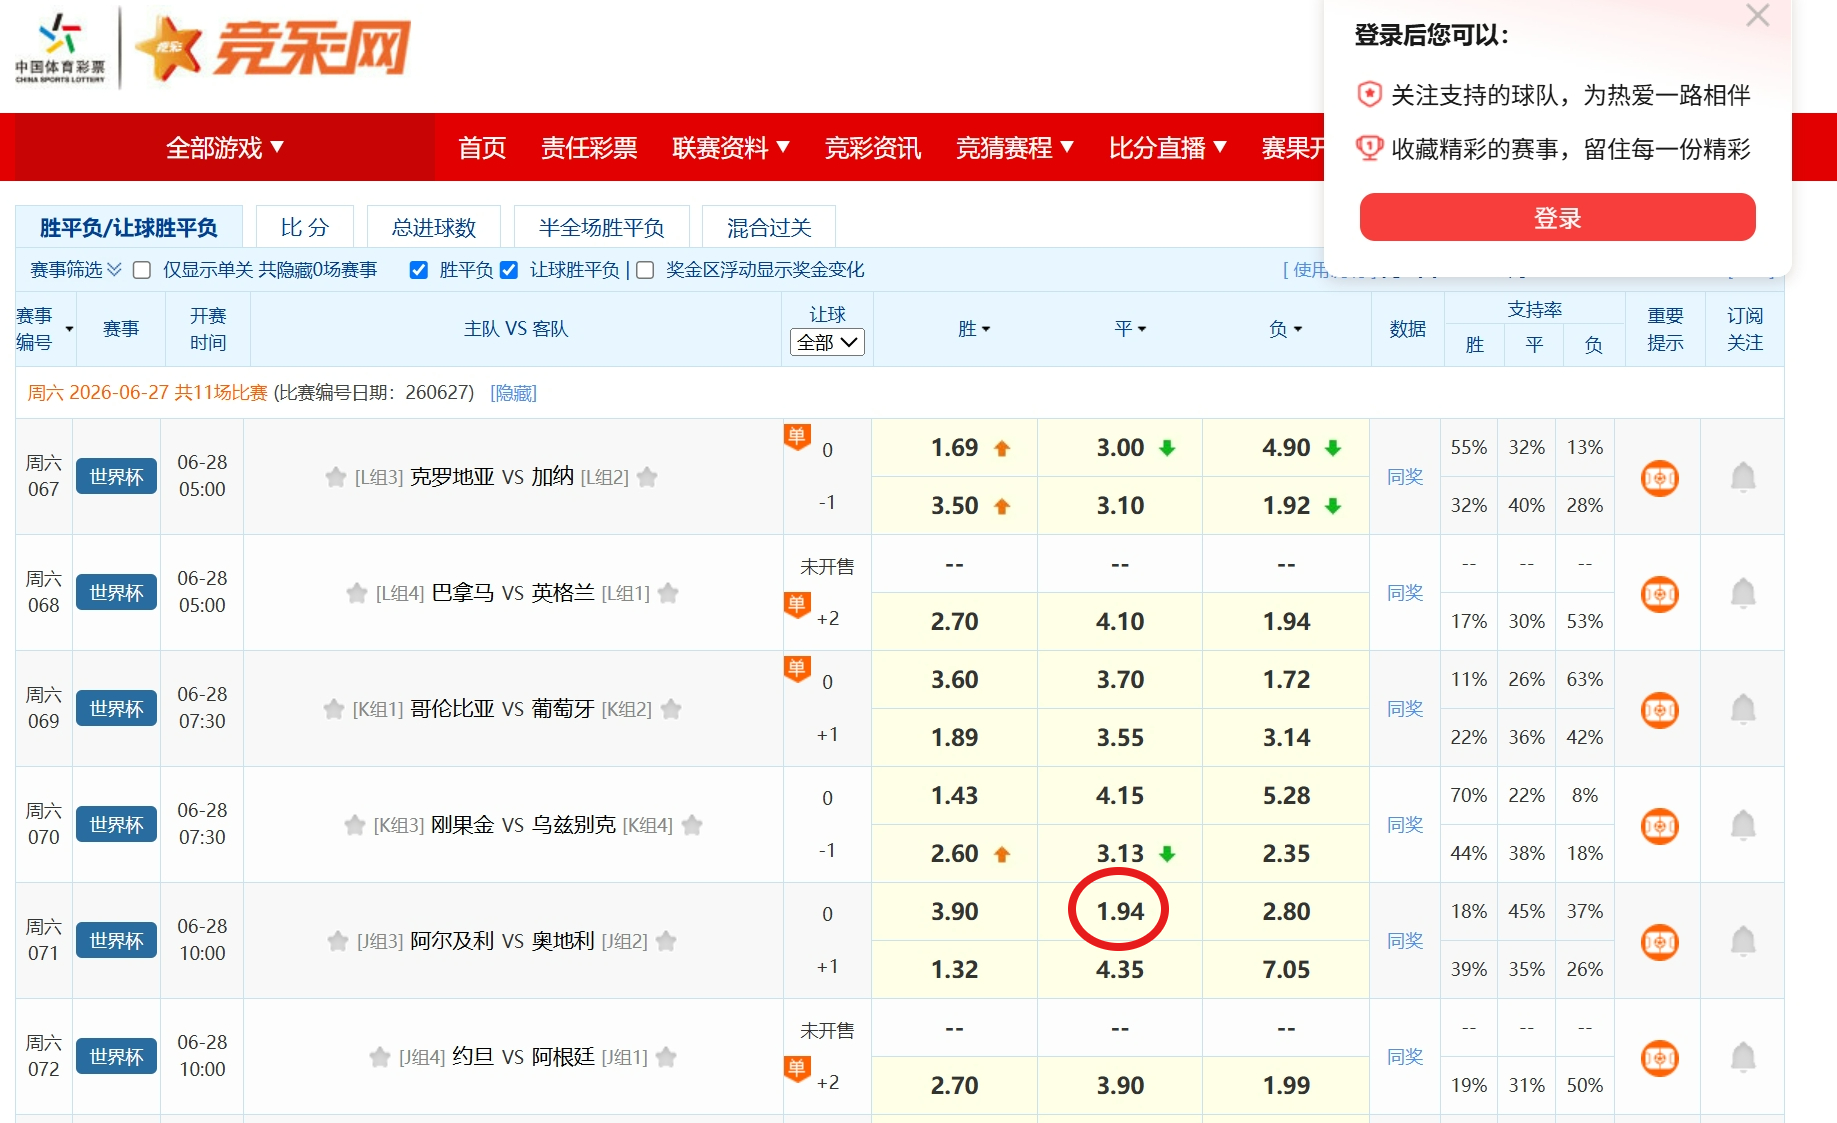This screenshot has height=1123, width=1837.
Task: Favorite 英格兰 away team star
Action: pos(668,593)
